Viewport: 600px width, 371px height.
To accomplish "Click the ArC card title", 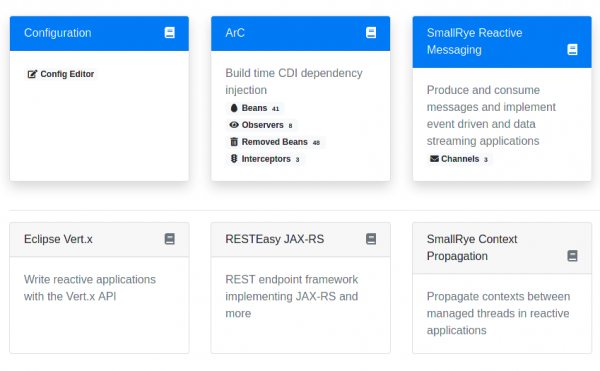I will [235, 33].
